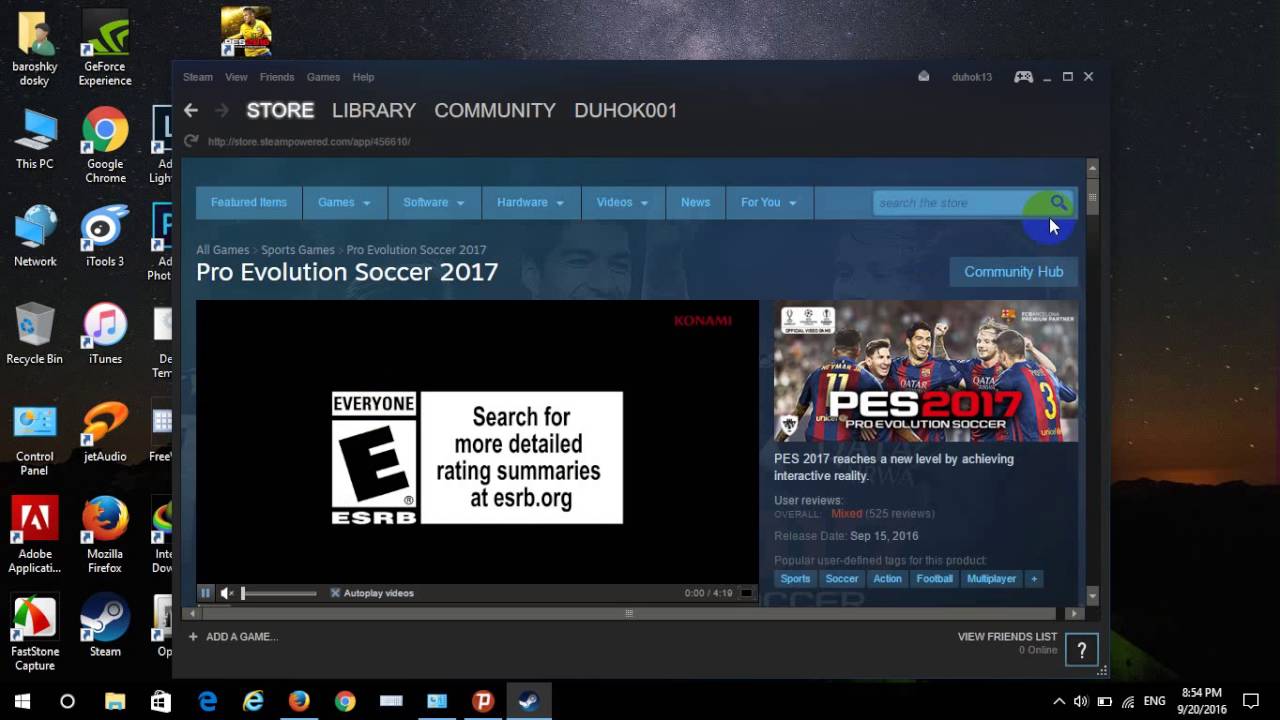Open iTools 3 desktop icon

105,236
